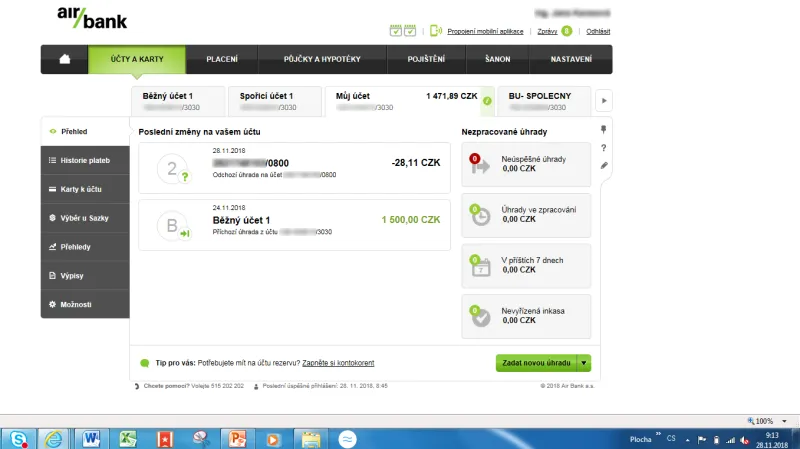Open the 1 500,00 CZK incoming payment entry
800x449 pixels.
pyautogui.click(x=295, y=225)
